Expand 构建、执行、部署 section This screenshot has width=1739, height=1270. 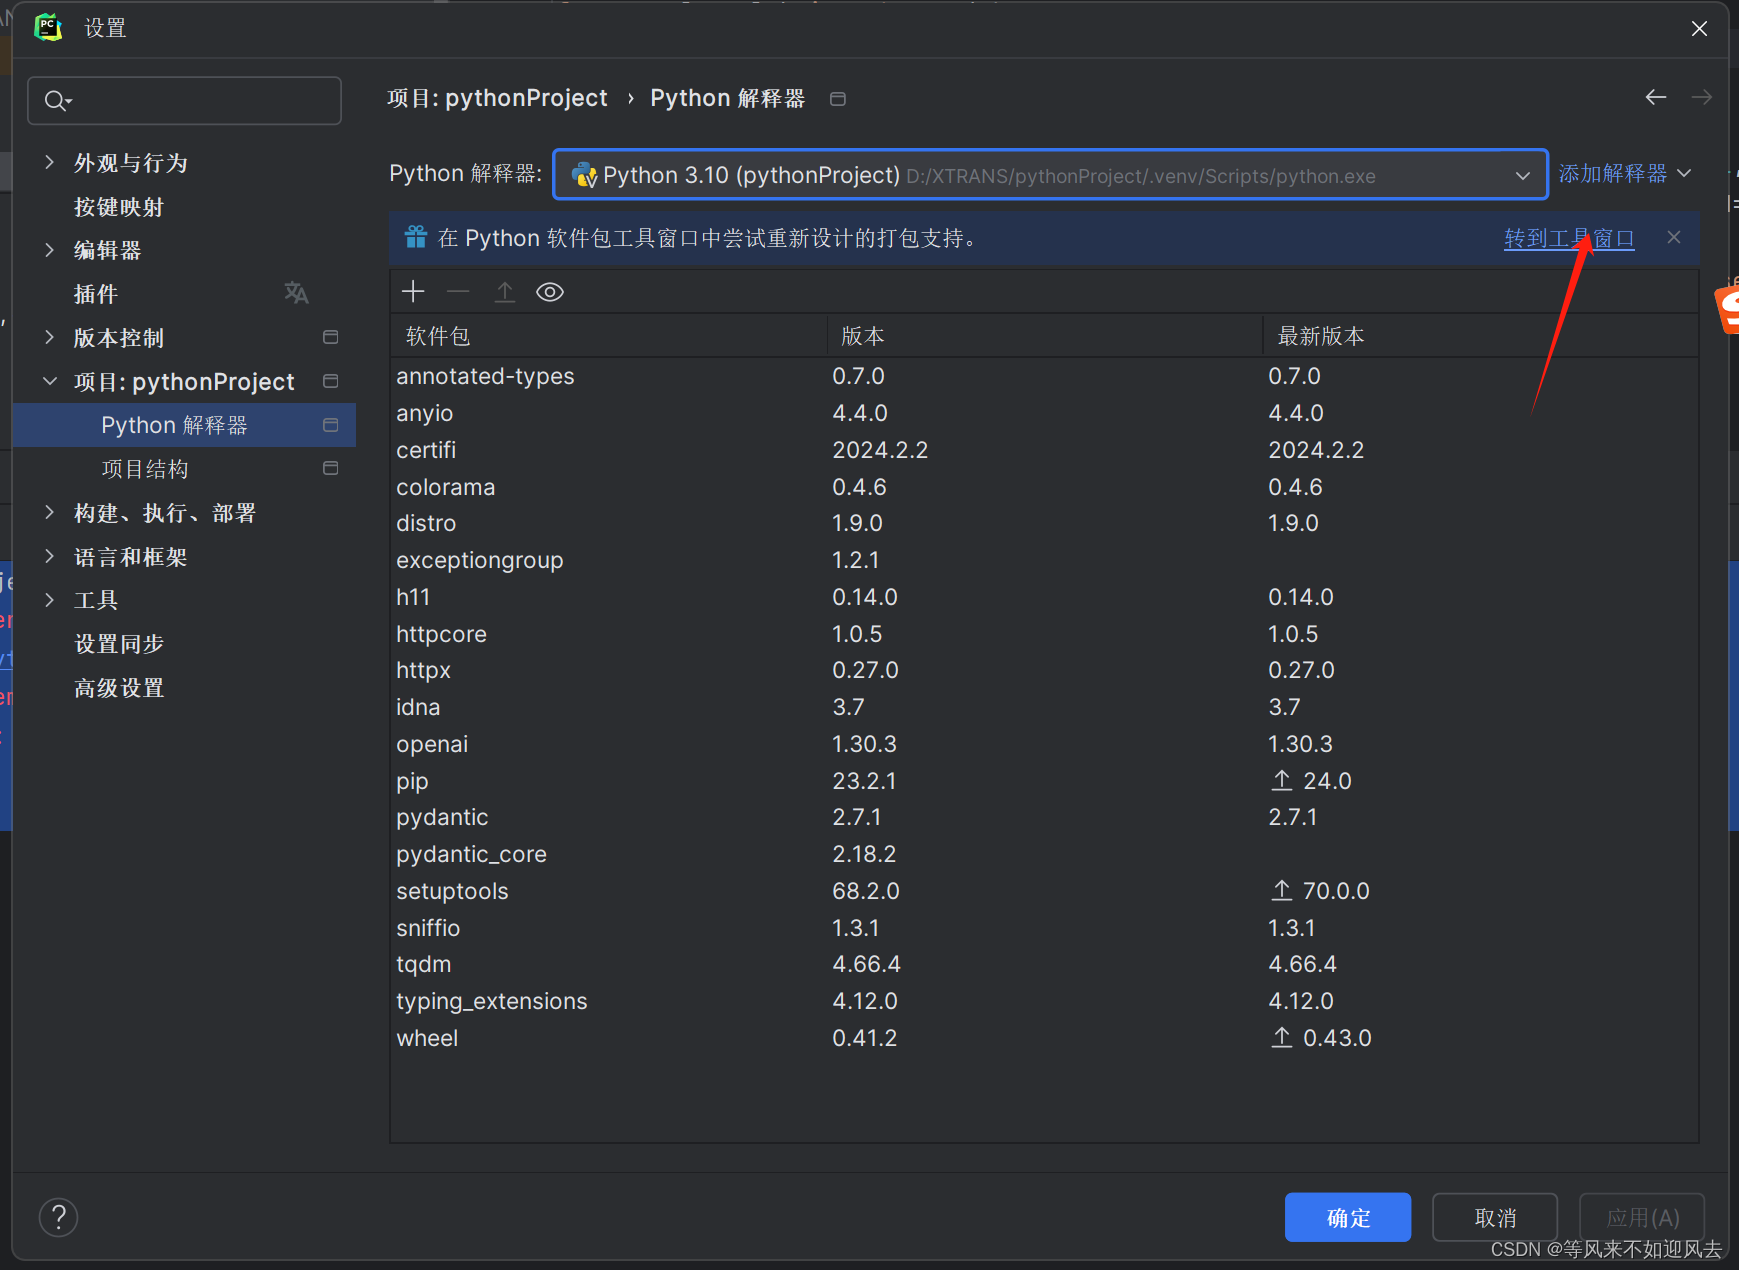(x=49, y=512)
